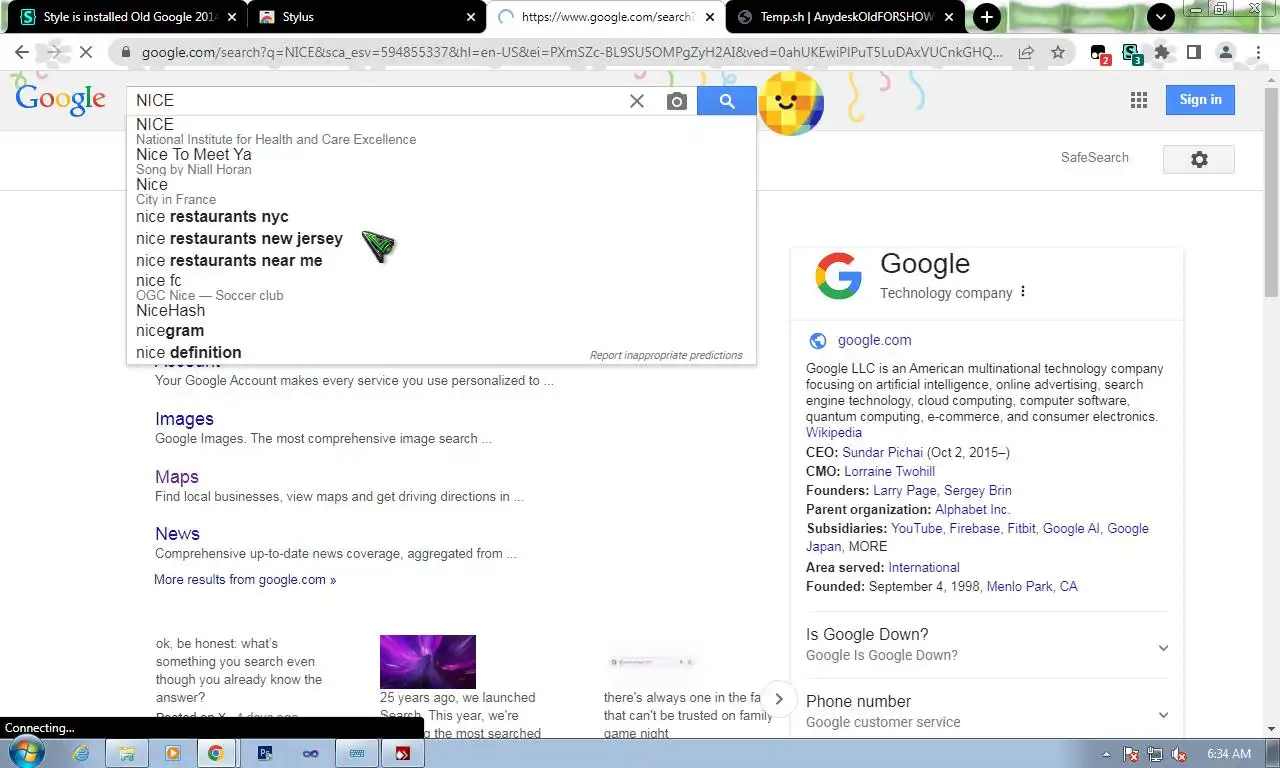Click the share page icon in address bar
The height and width of the screenshot is (768, 1280).
click(x=1026, y=52)
